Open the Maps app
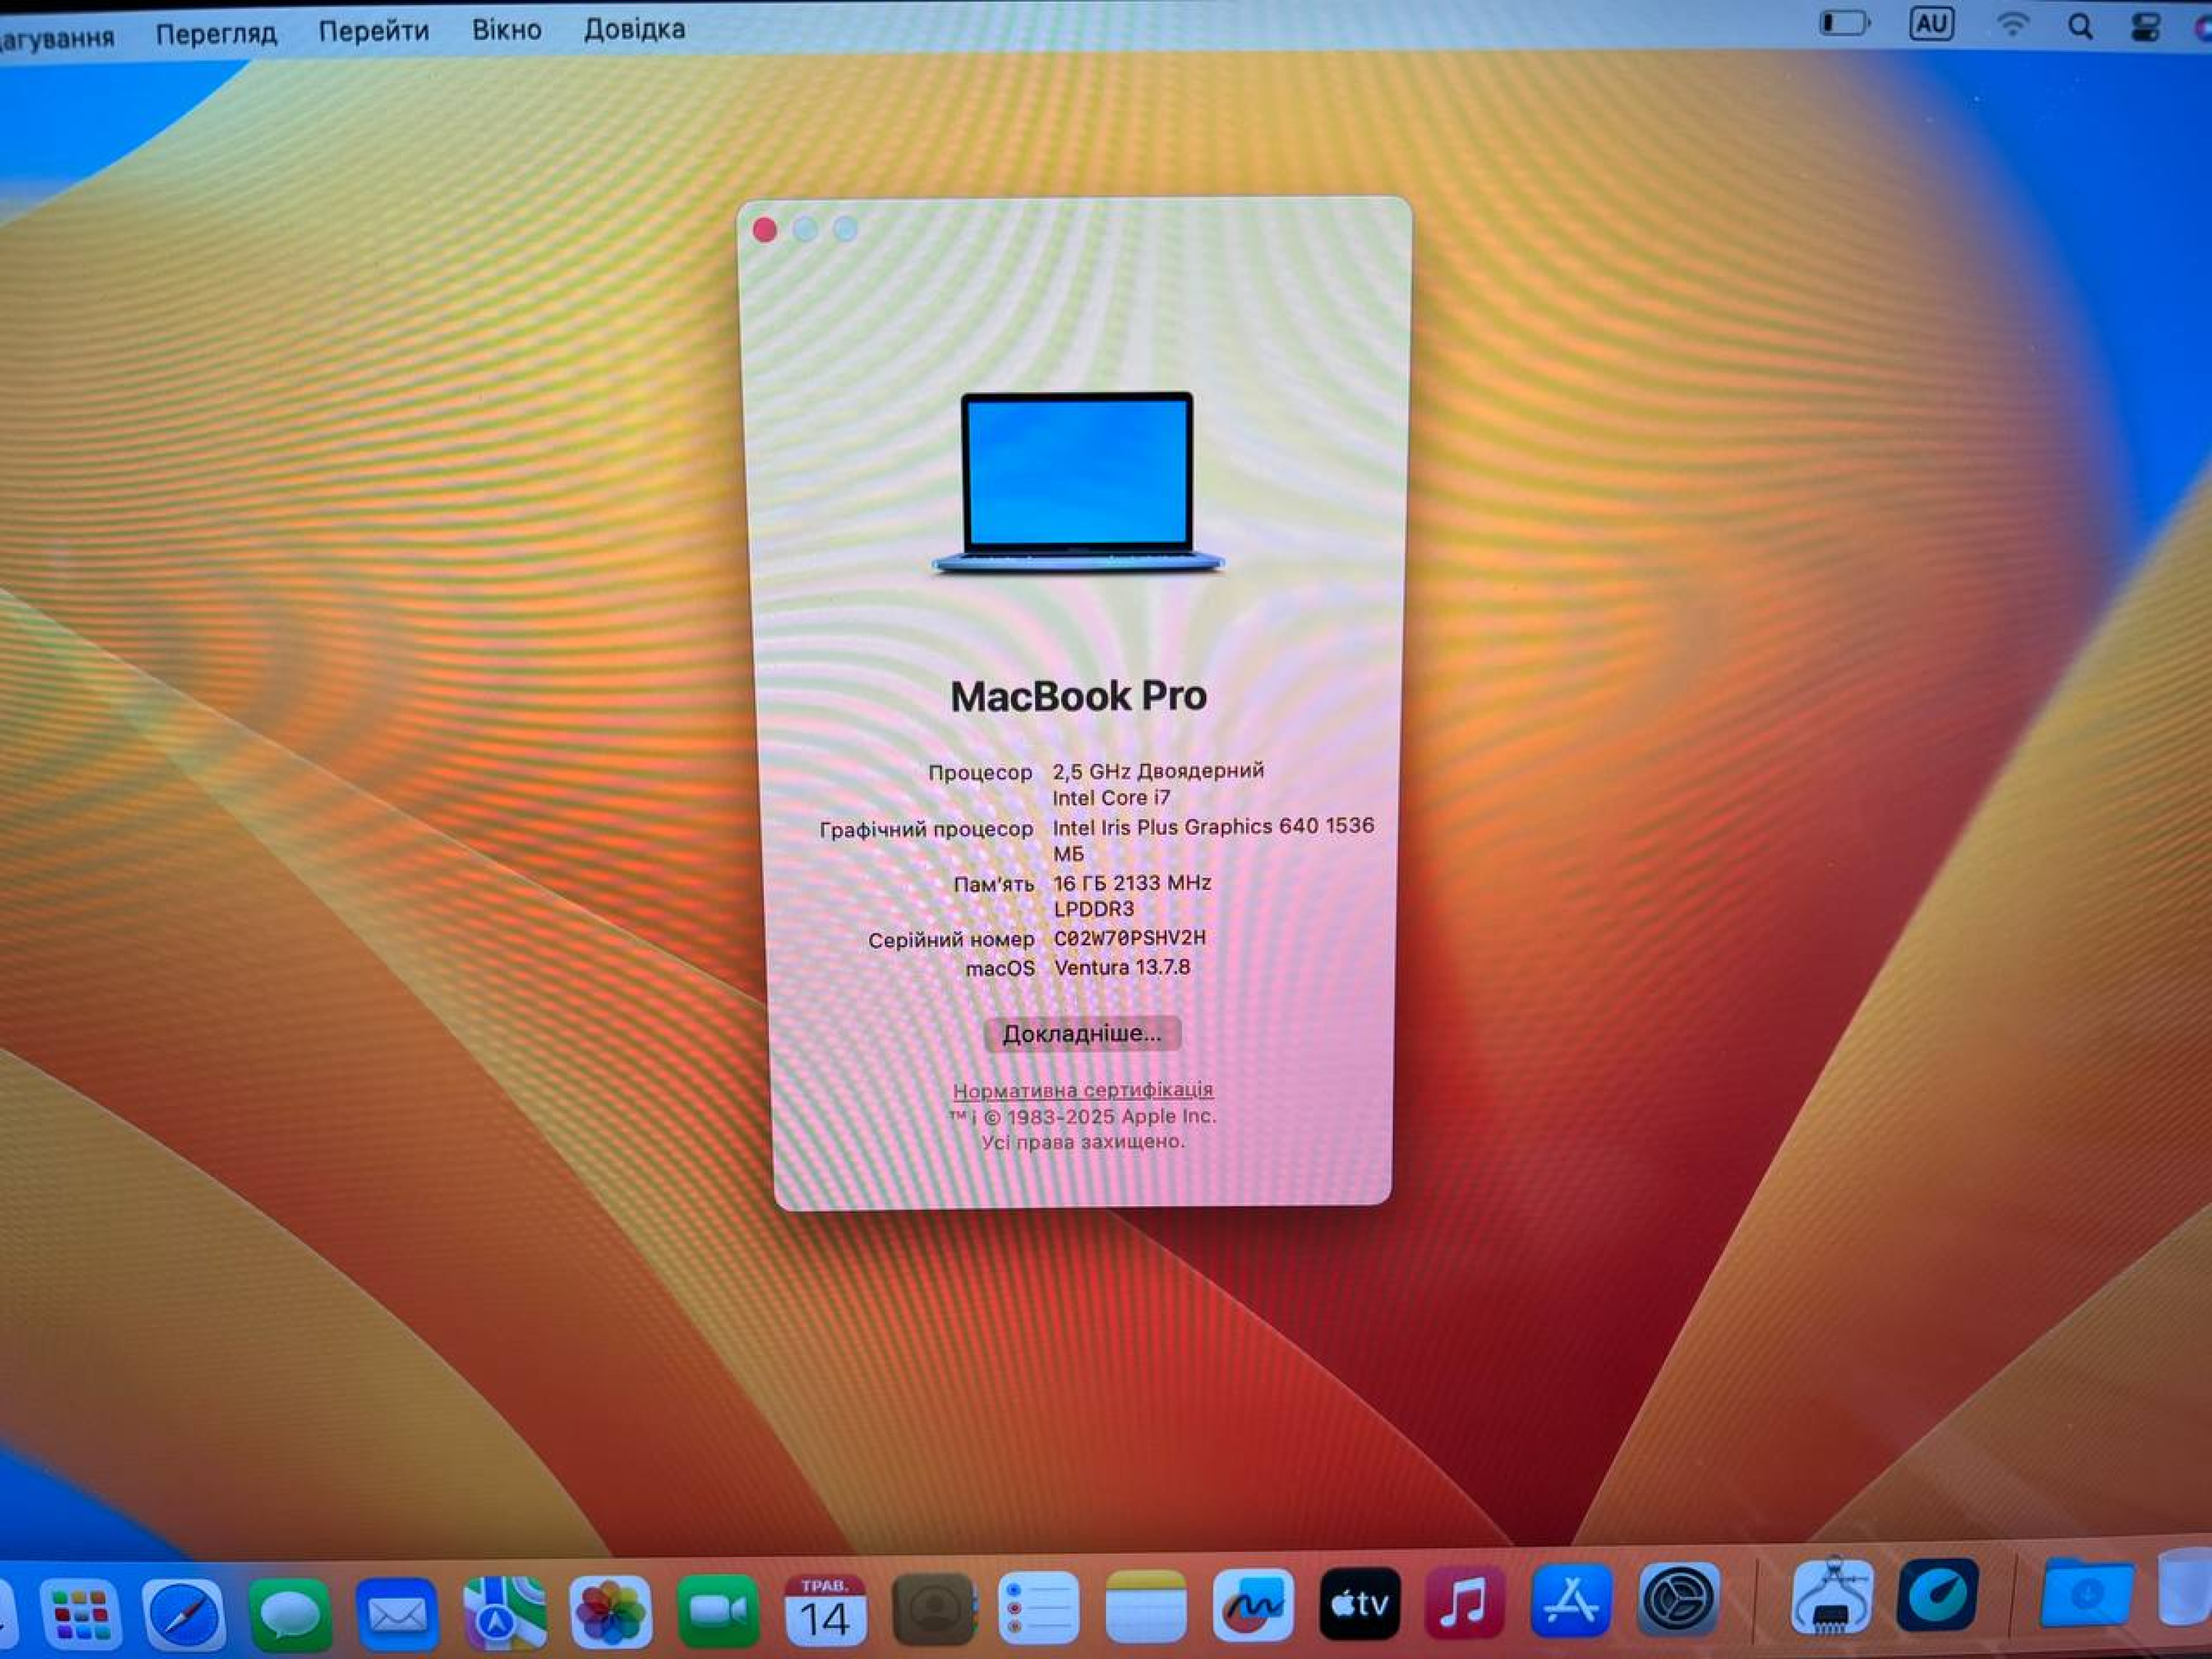This screenshot has width=2212, height=1659. point(504,1612)
